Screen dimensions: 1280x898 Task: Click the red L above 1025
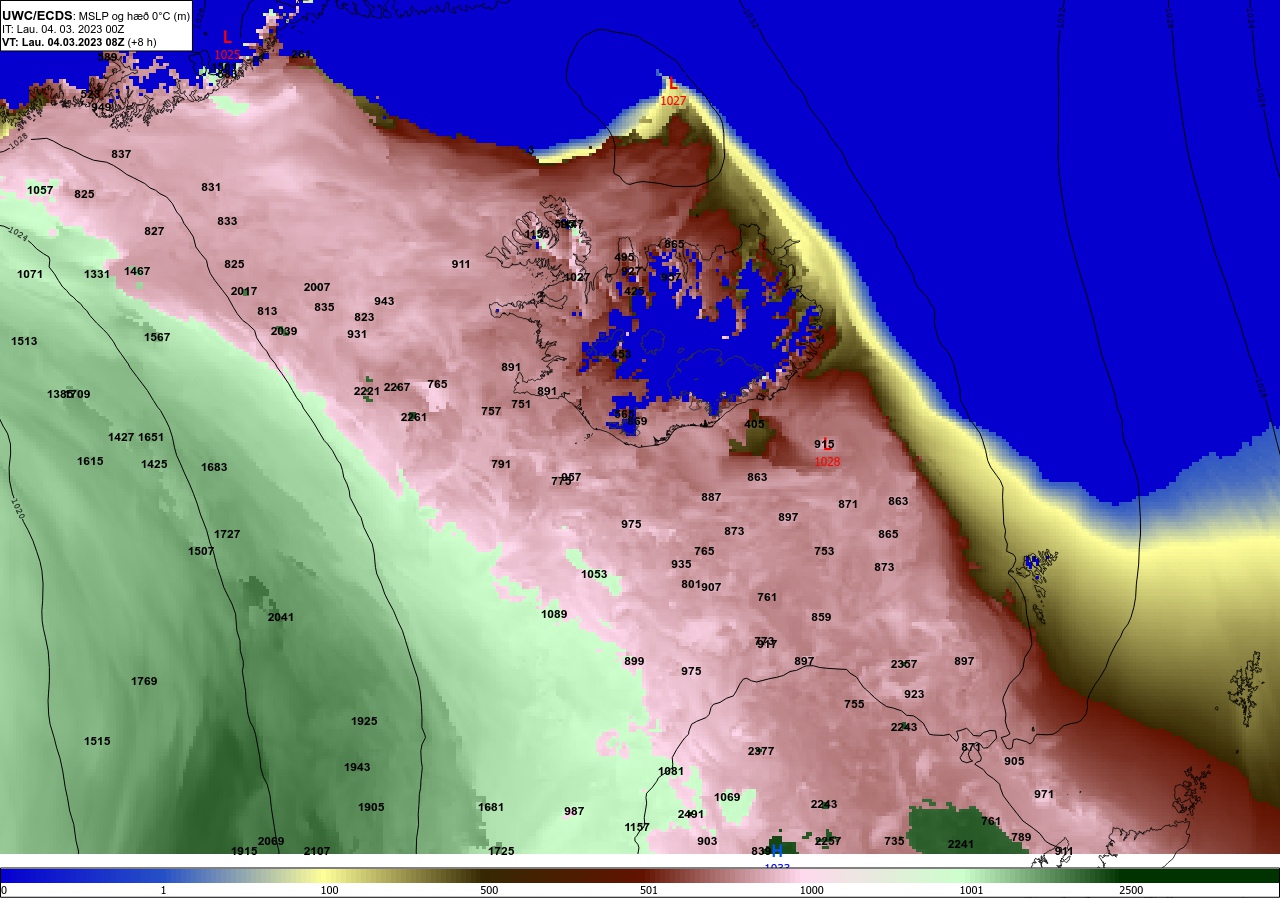coord(227,37)
